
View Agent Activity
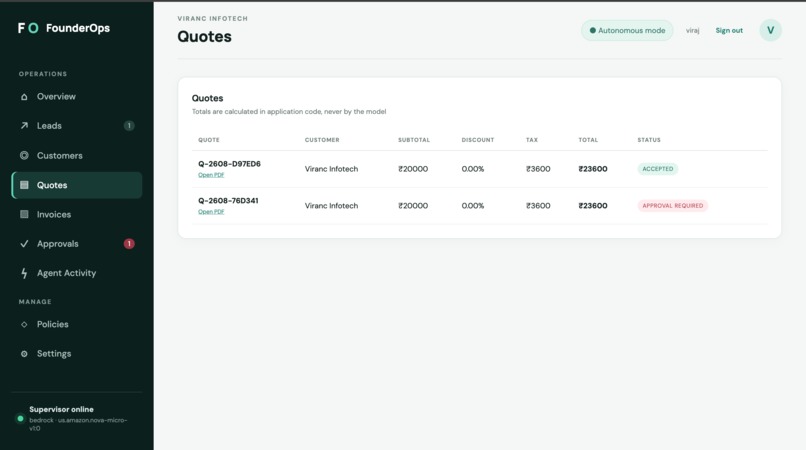(x=77, y=273)
